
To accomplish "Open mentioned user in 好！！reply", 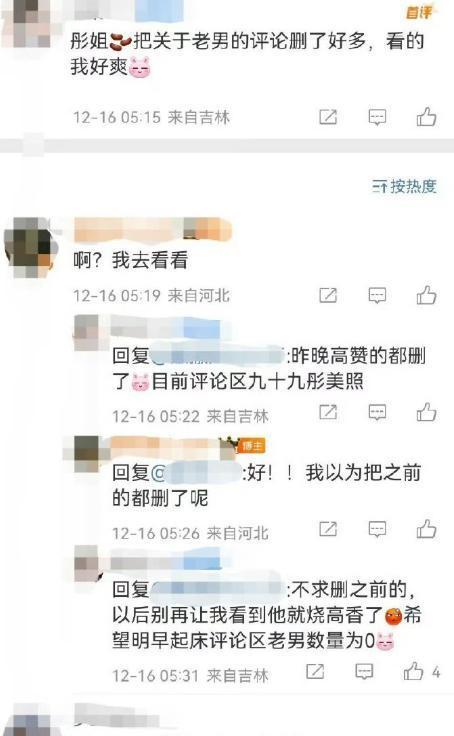I will coord(196,472).
